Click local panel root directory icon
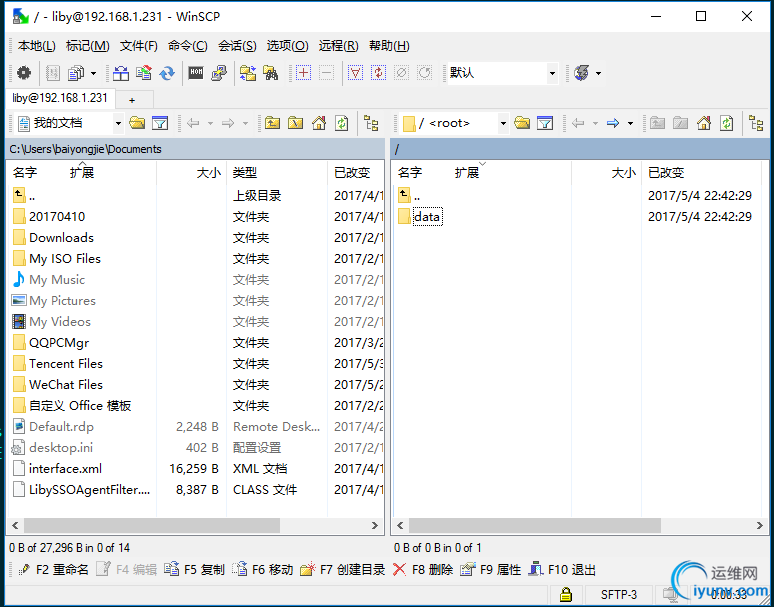 coord(295,123)
